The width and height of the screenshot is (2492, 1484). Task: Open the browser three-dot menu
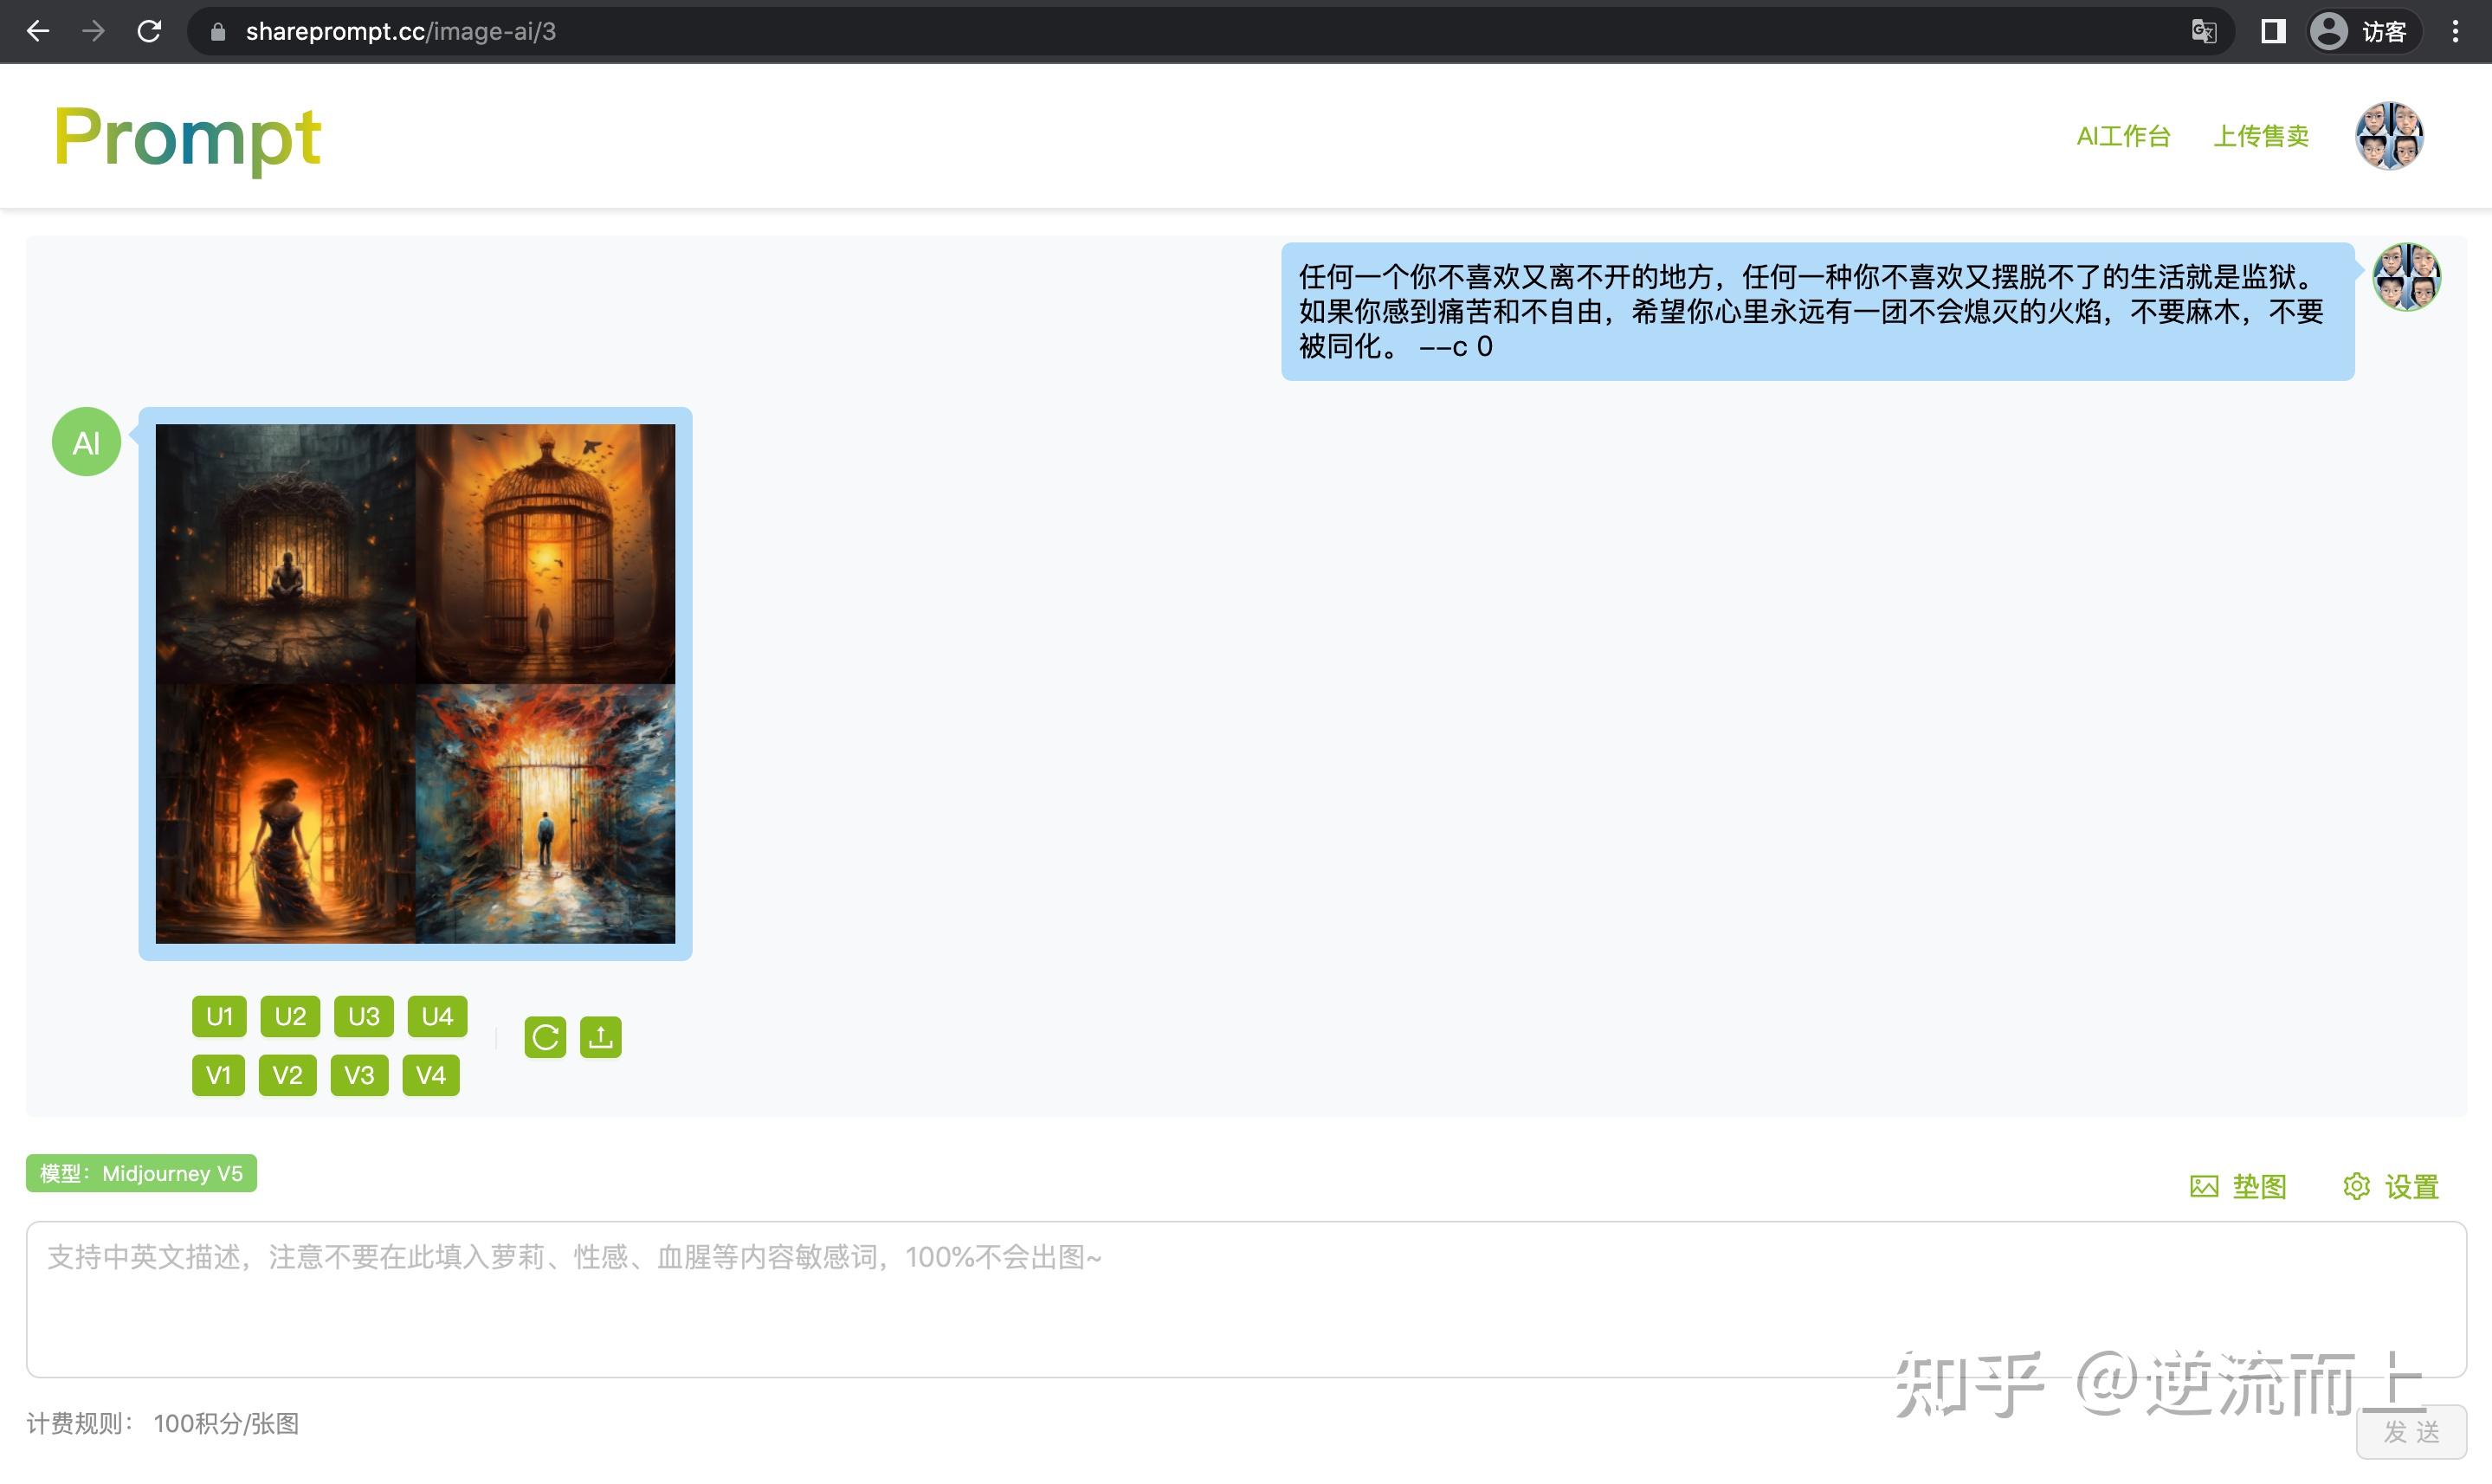pyautogui.click(x=2455, y=31)
